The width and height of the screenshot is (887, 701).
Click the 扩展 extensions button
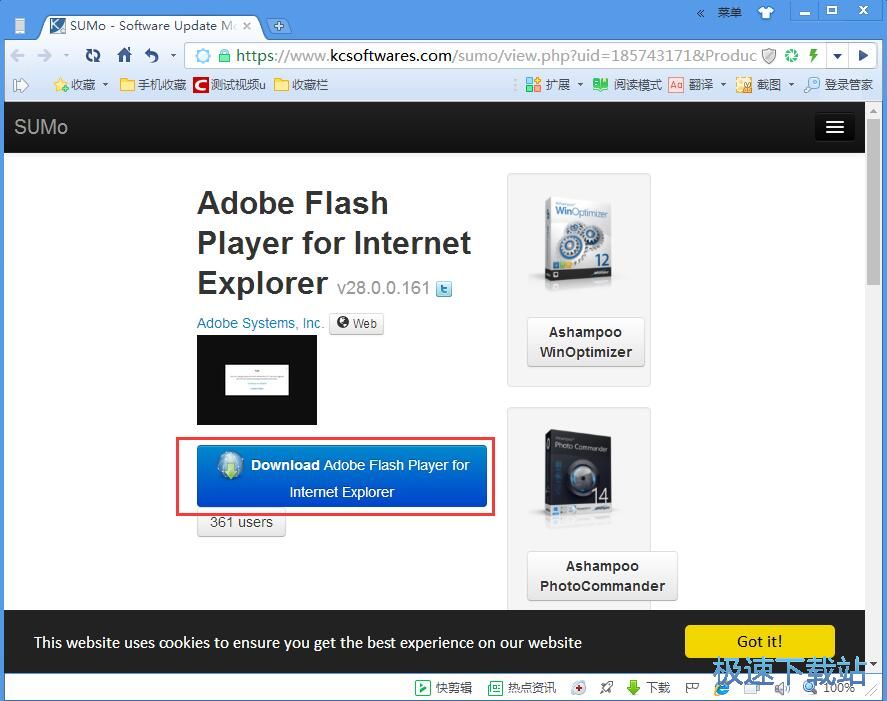click(x=548, y=85)
